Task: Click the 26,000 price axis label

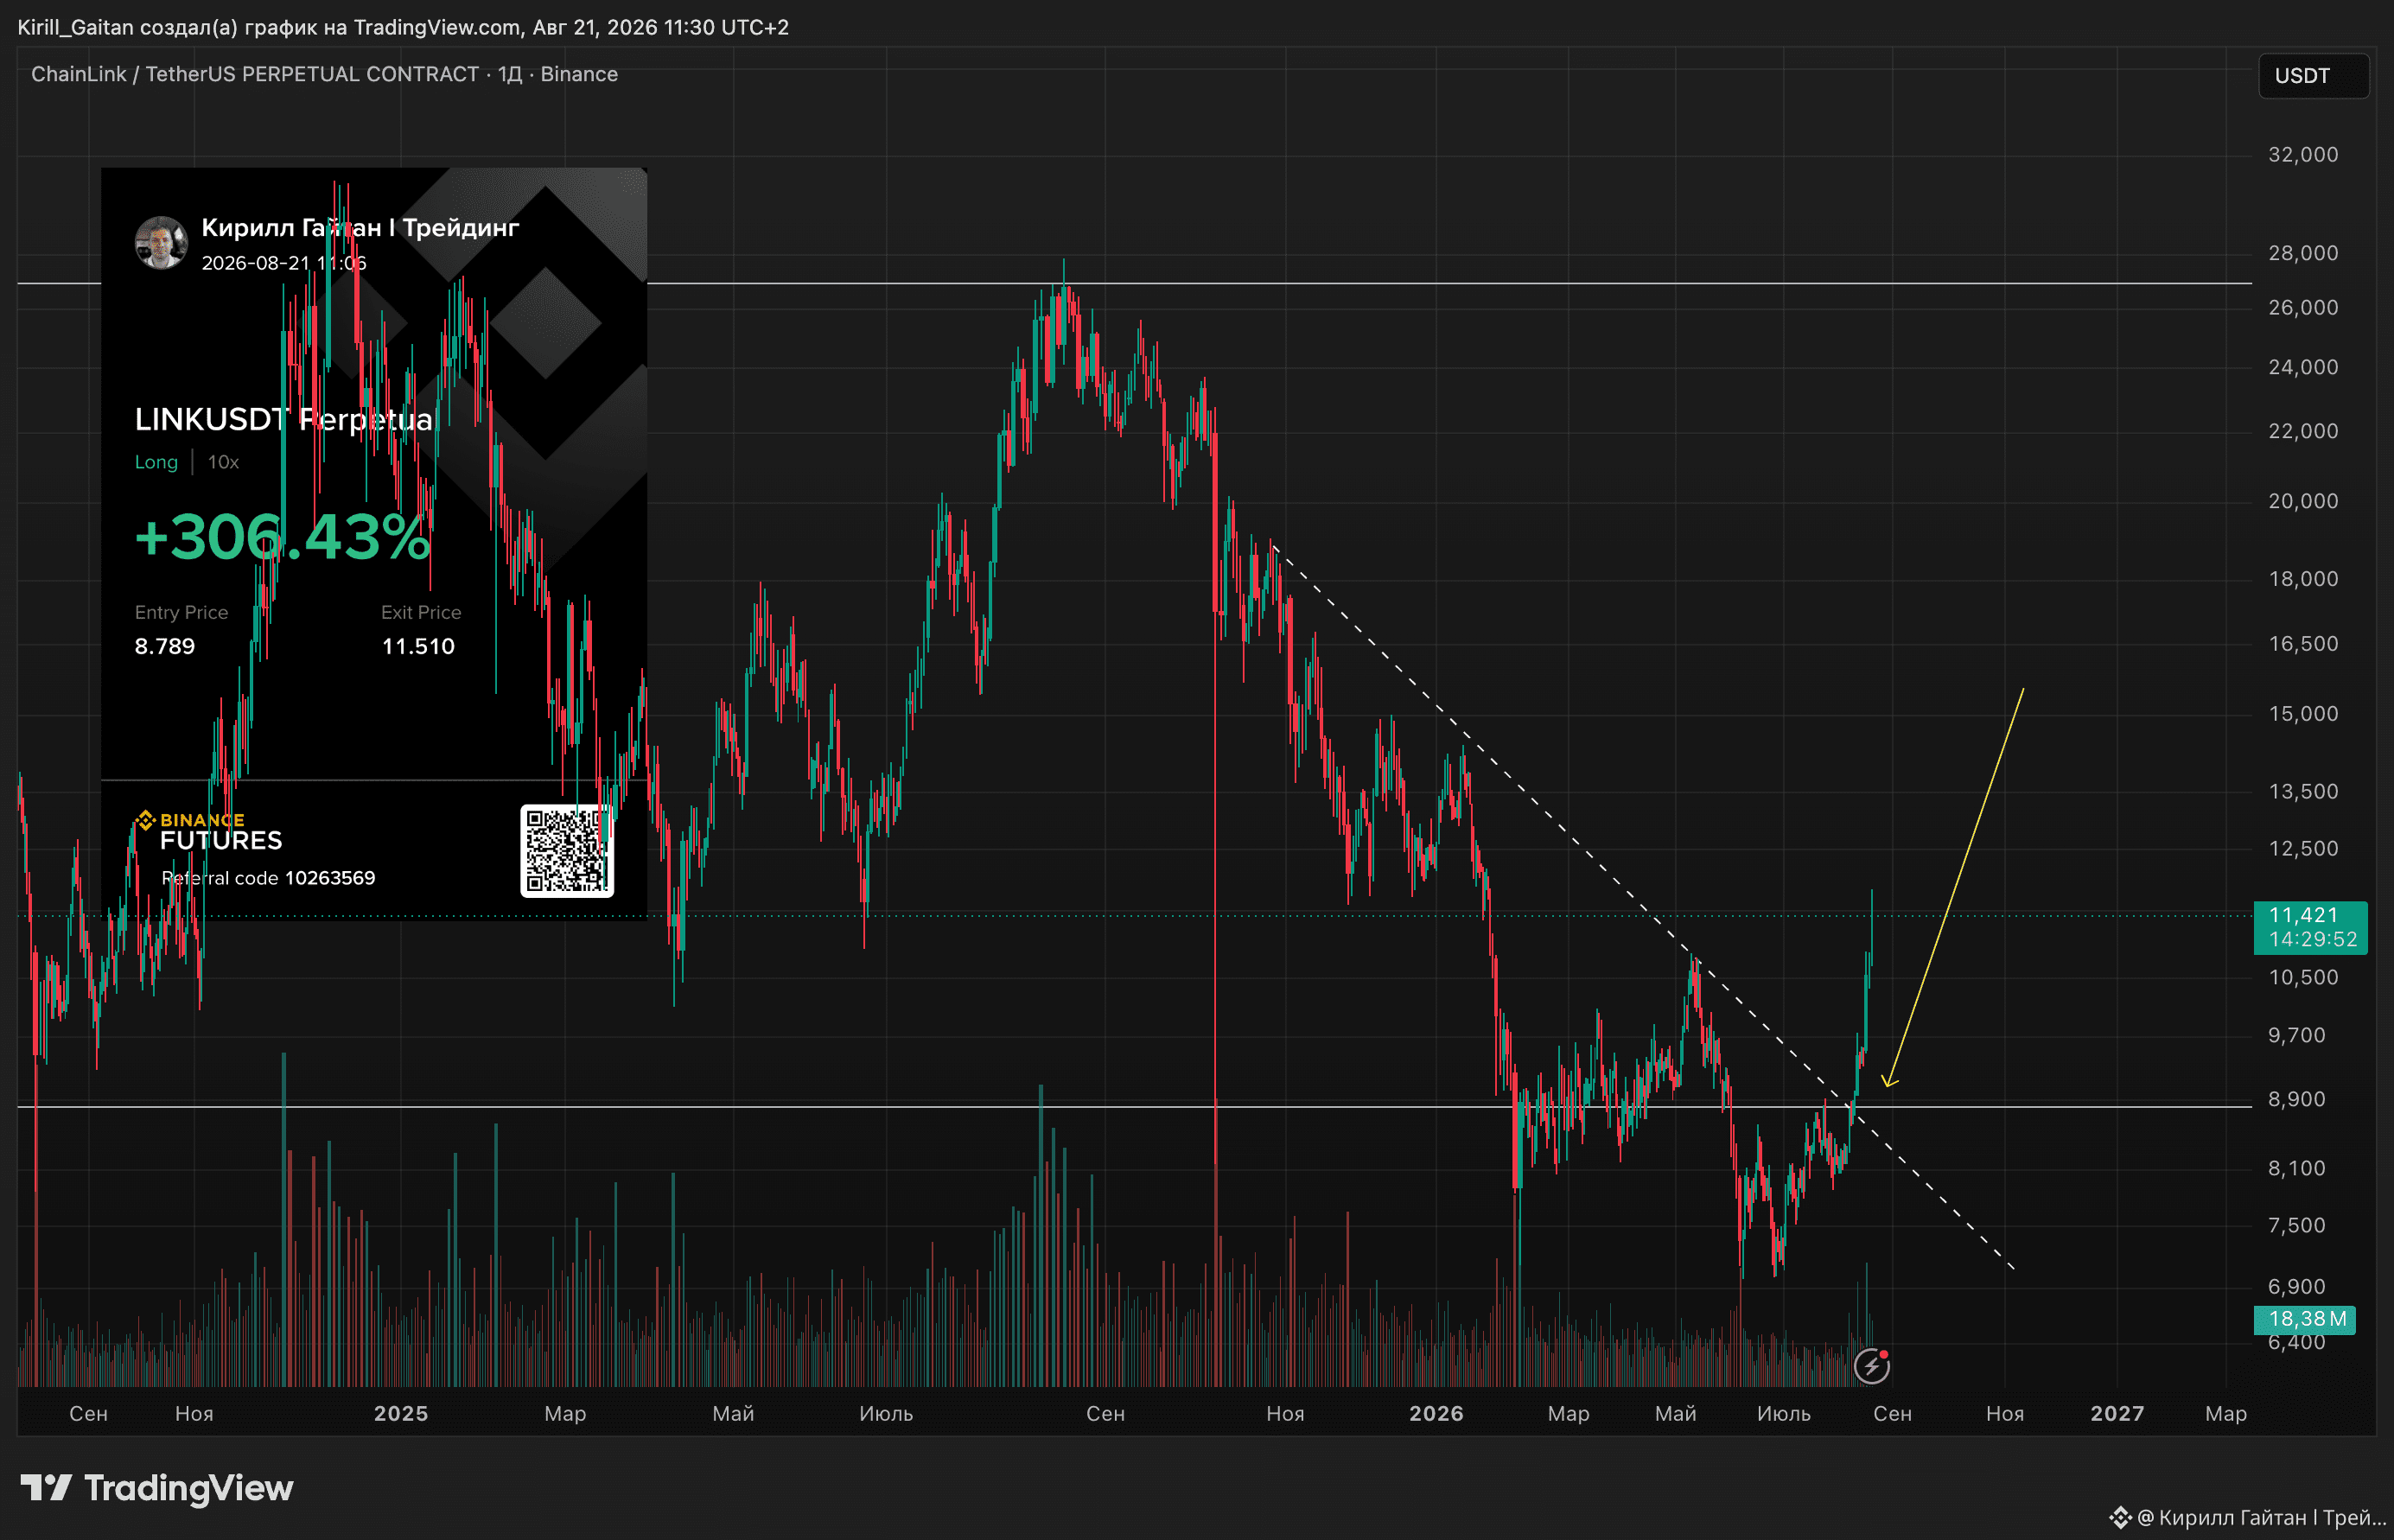Action: (x=2303, y=307)
